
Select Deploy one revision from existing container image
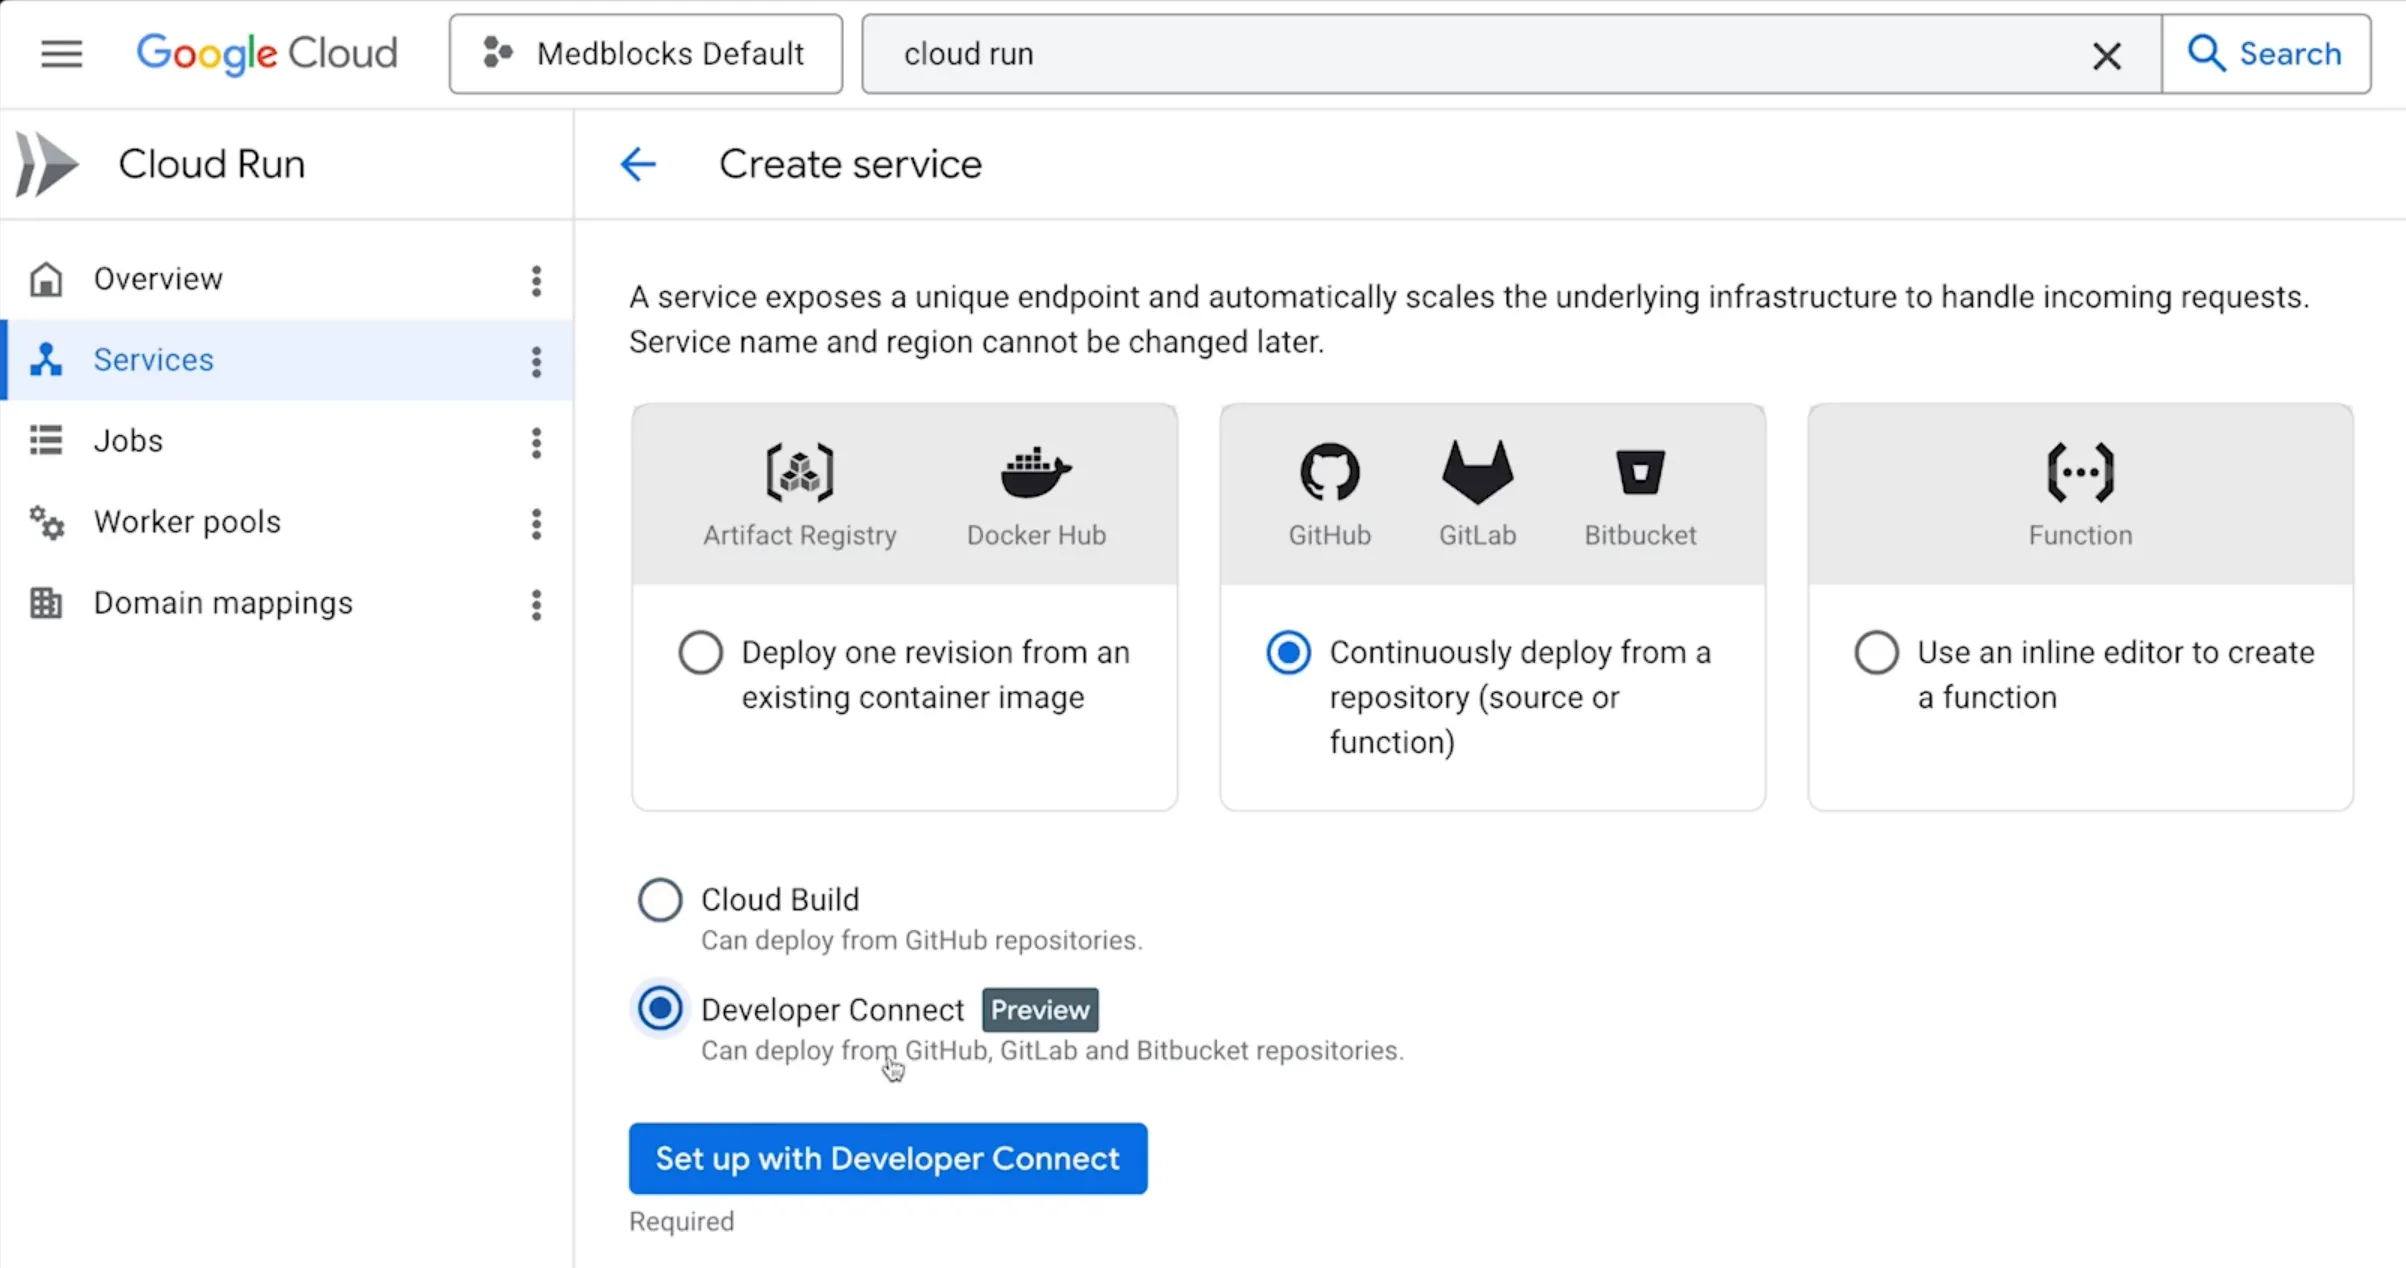tap(700, 653)
